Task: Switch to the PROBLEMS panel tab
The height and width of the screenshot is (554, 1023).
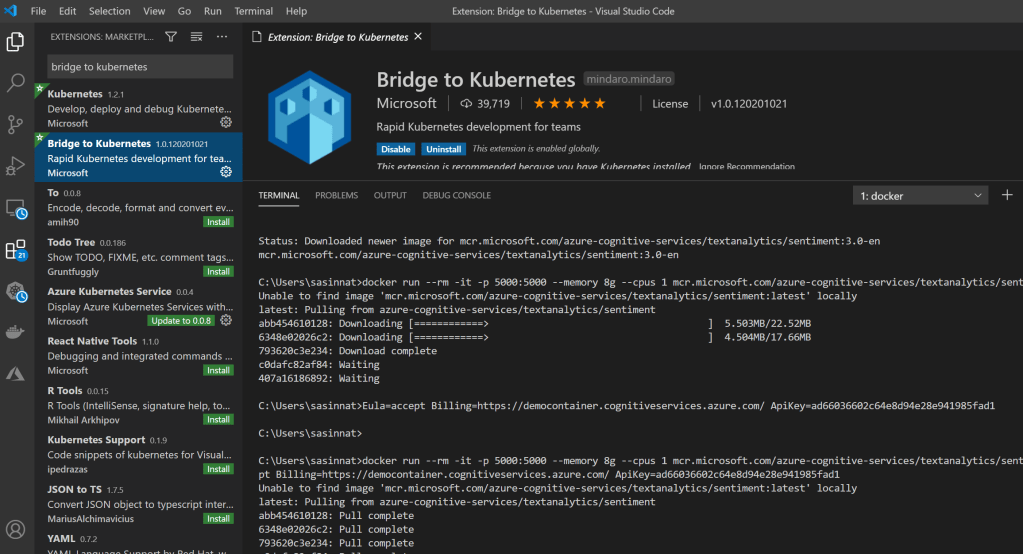Action: [x=337, y=195]
